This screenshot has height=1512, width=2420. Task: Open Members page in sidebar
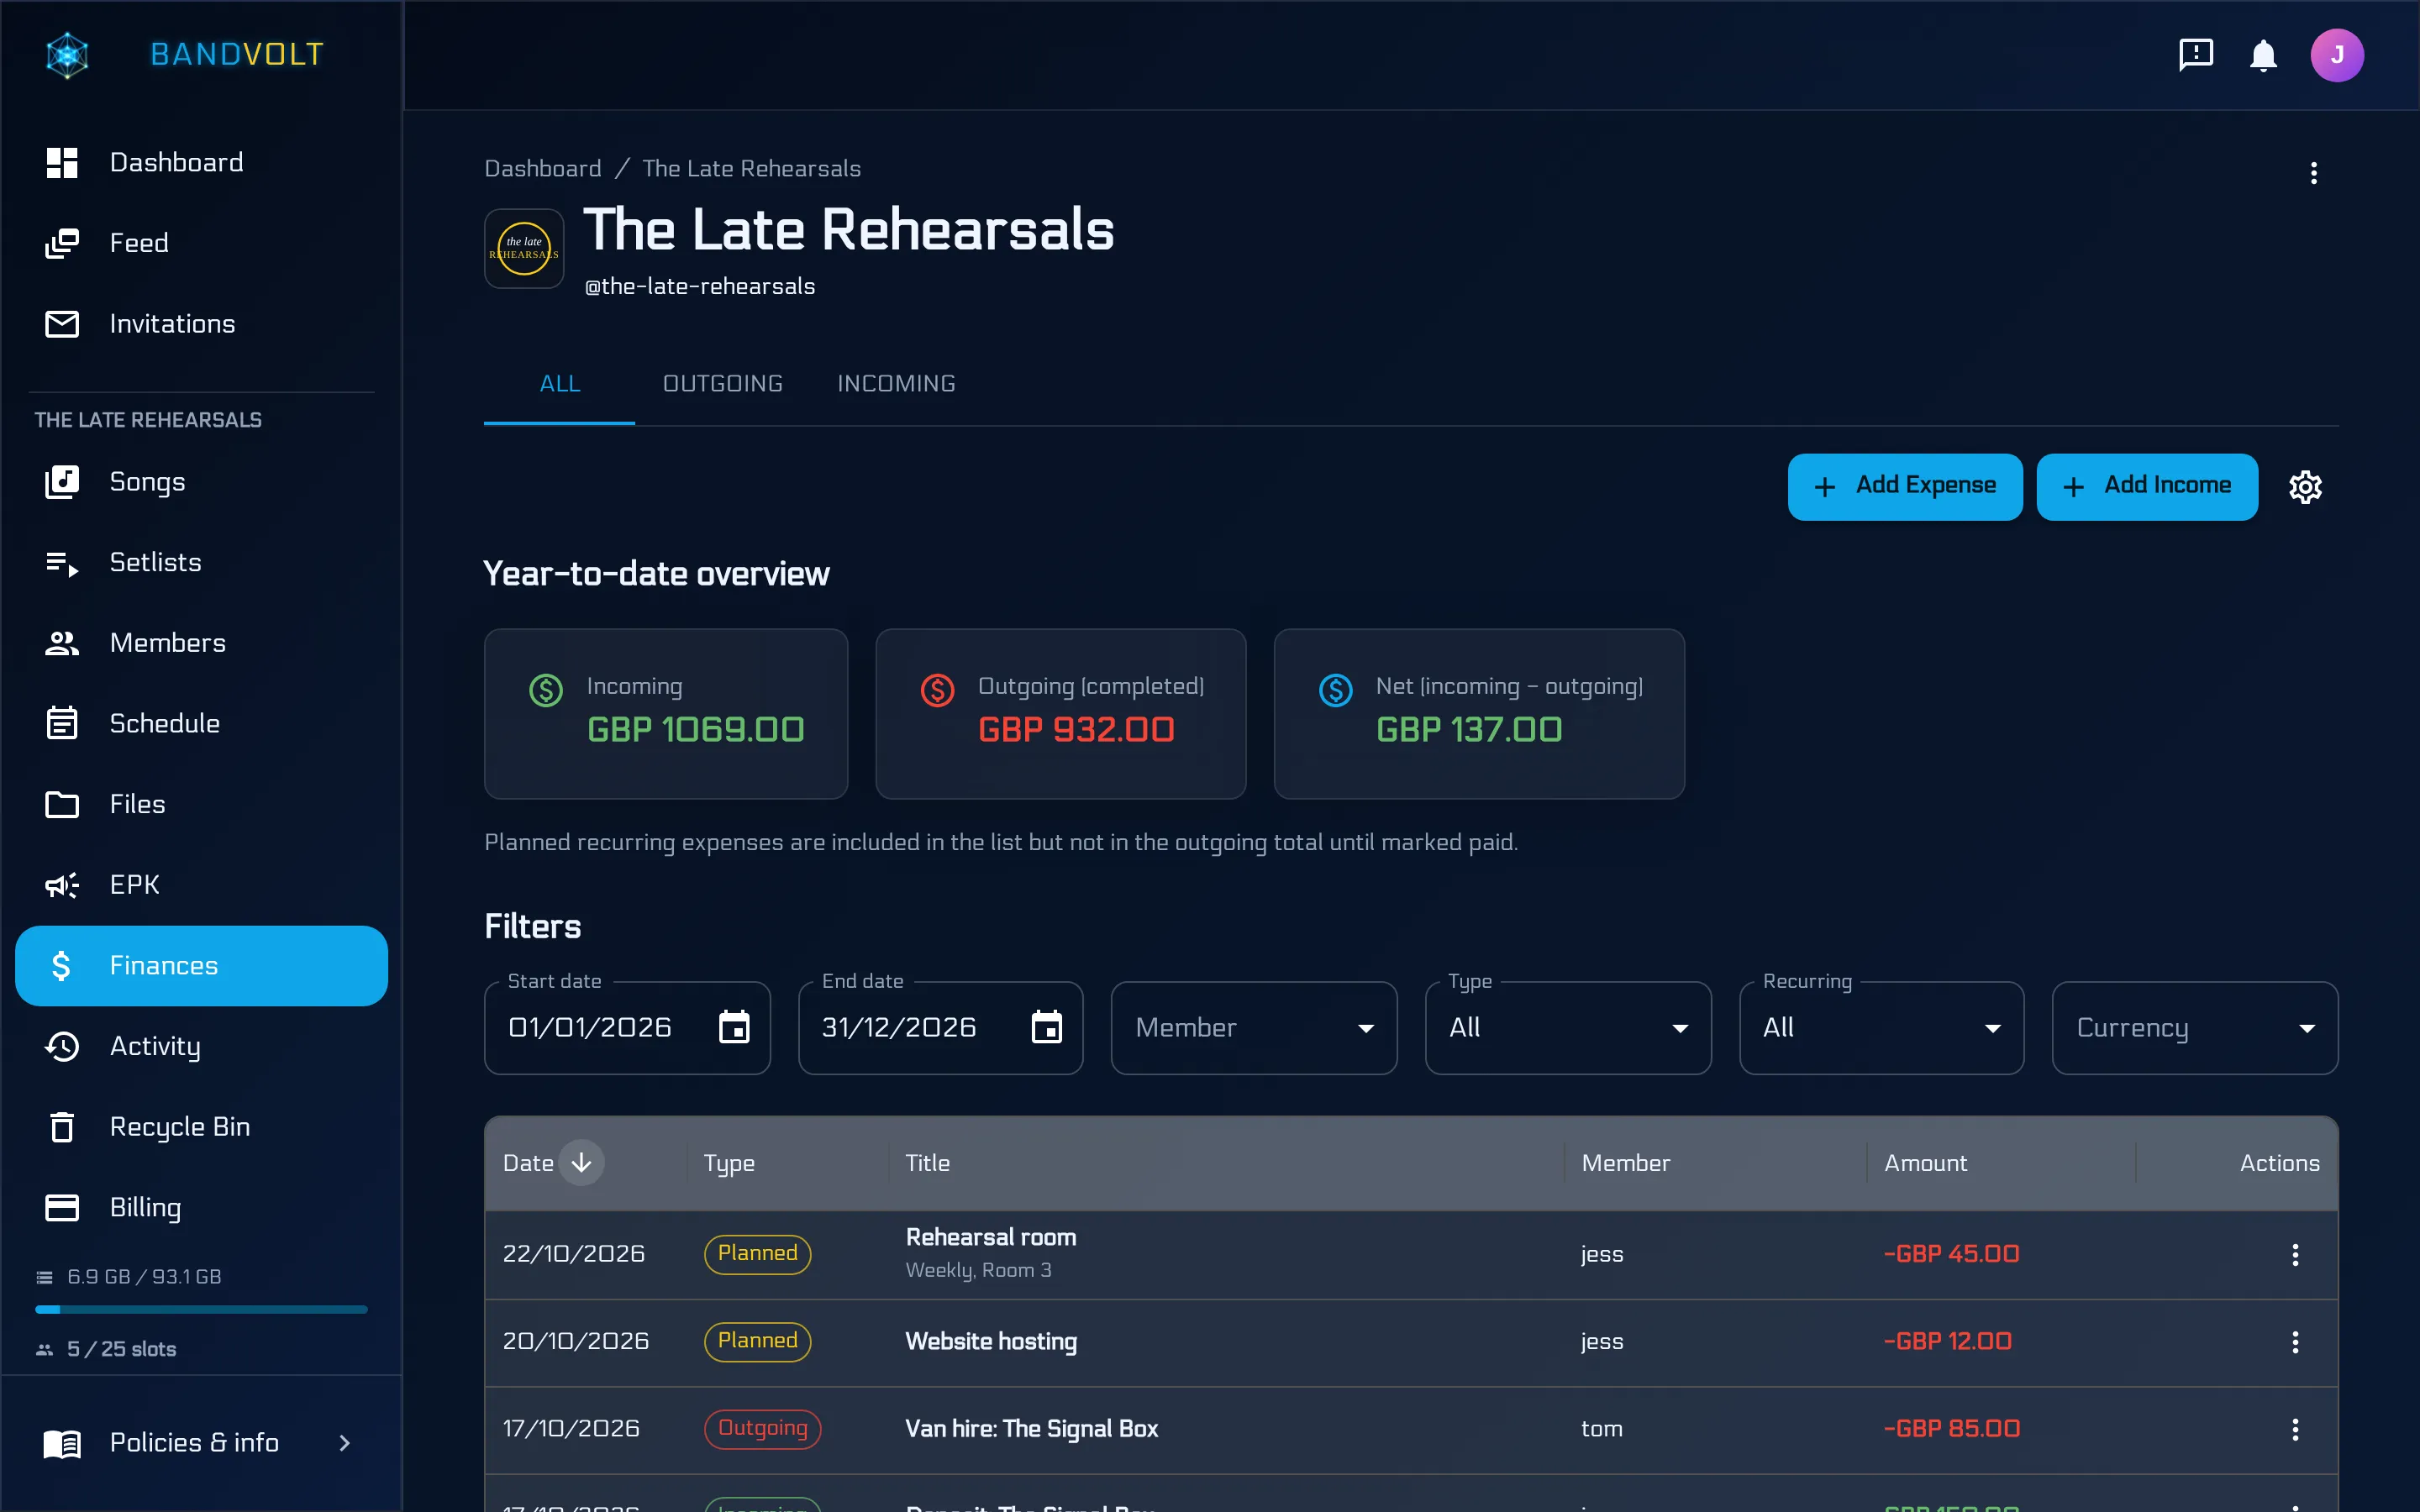coord(201,643)
